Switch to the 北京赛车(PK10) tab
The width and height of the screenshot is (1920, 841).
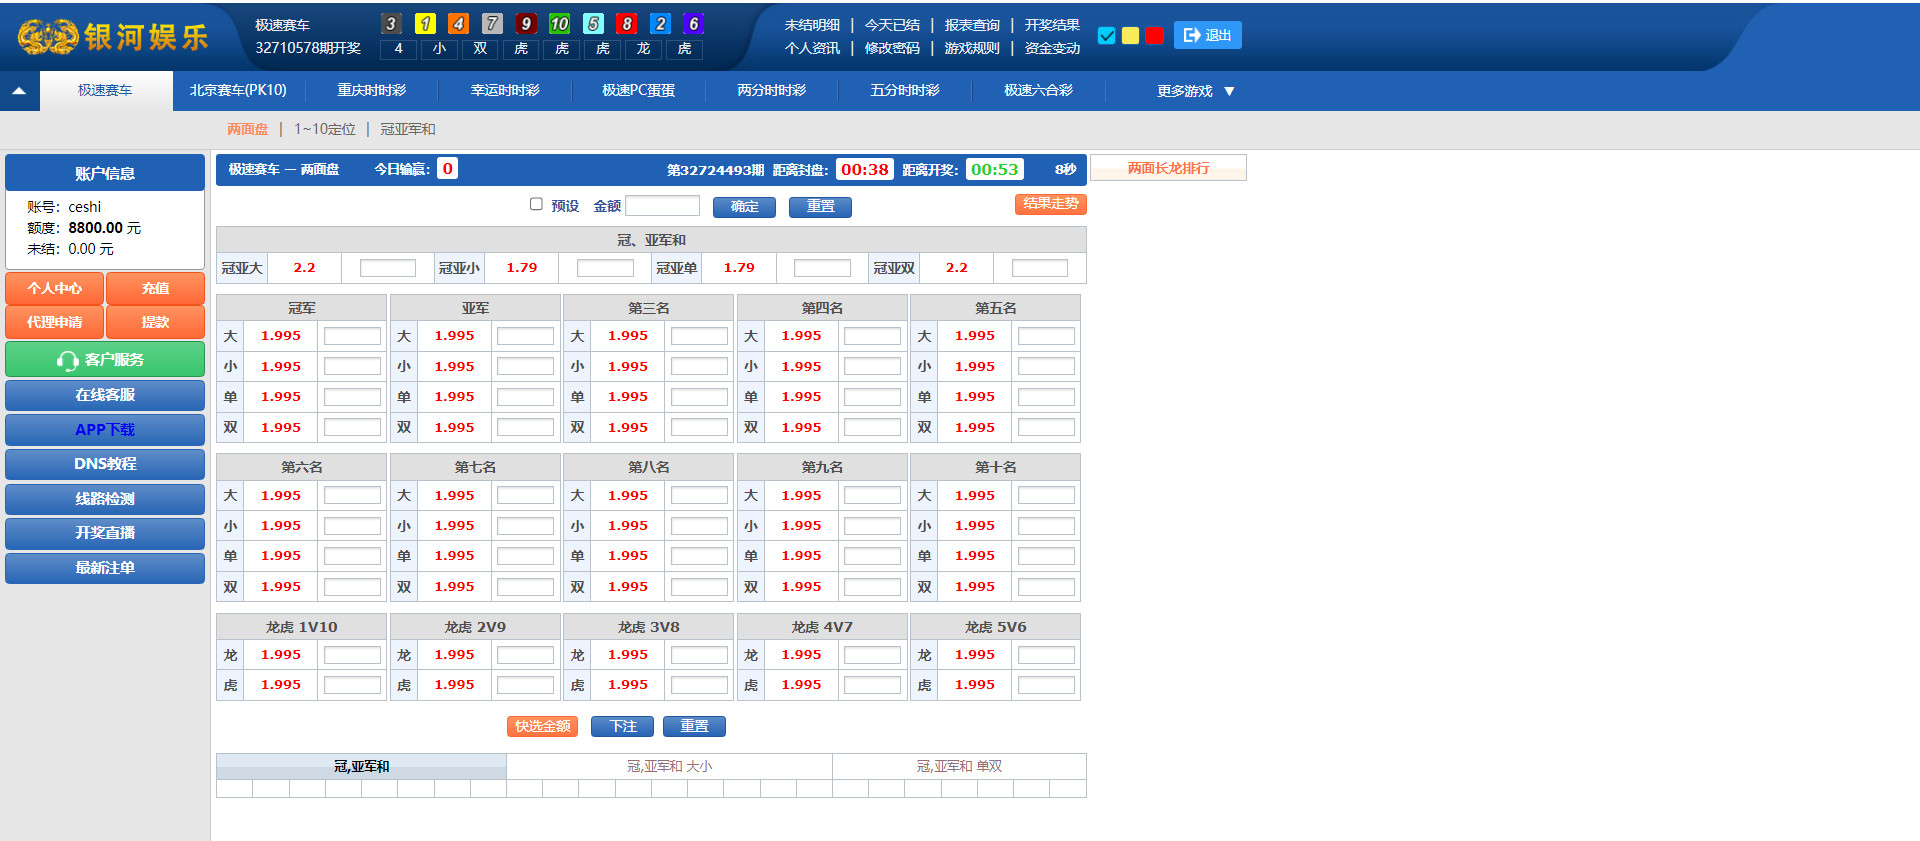coord(238,90)
